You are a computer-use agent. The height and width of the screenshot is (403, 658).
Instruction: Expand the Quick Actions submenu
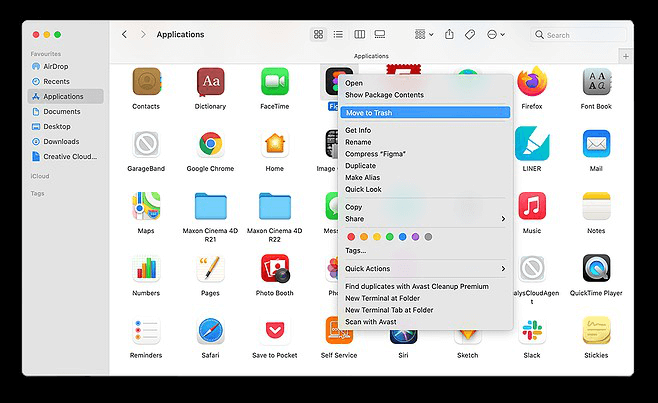pos(425,269)
